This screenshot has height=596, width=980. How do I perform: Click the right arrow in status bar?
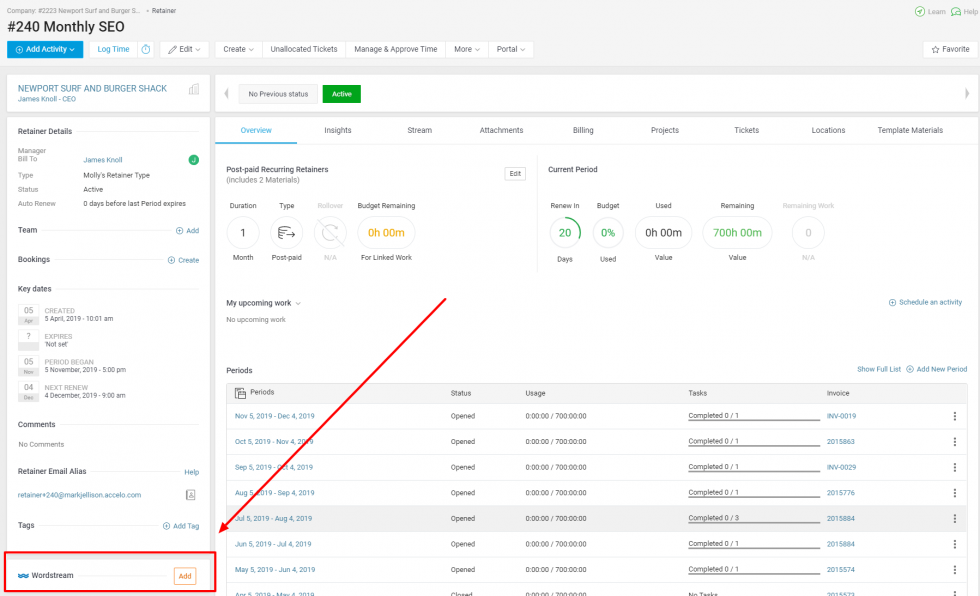pyautogui.click(x=966, y=94)
